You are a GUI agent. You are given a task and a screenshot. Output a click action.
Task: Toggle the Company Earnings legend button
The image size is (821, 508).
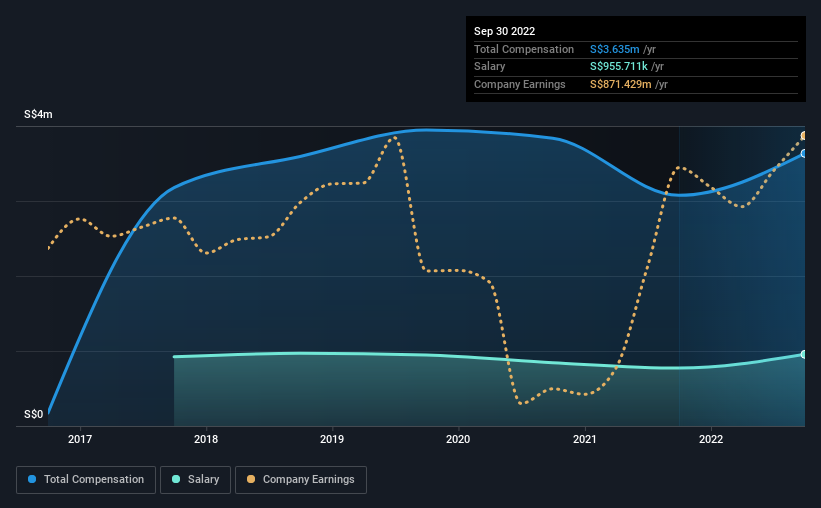301,480
